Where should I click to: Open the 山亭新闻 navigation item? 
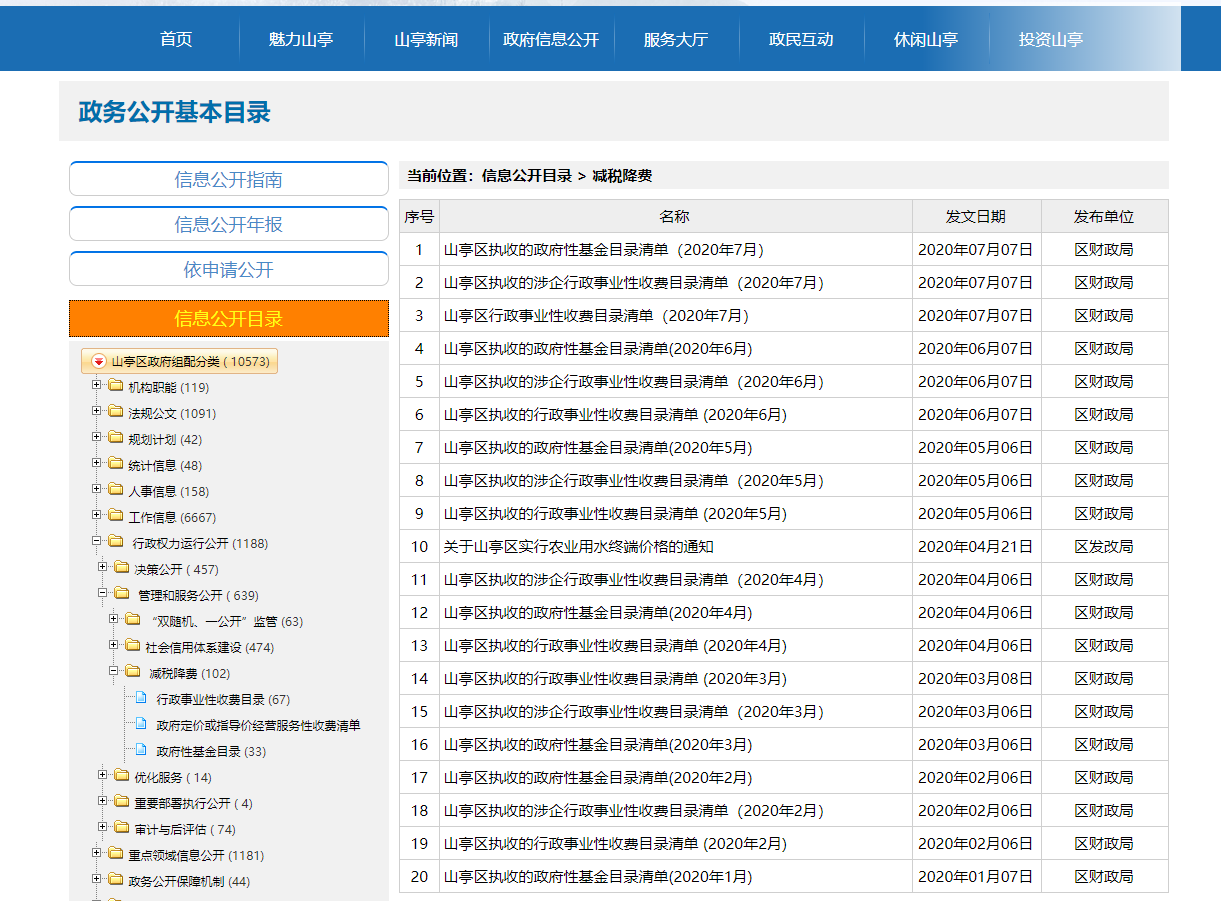tap(426, 40)
